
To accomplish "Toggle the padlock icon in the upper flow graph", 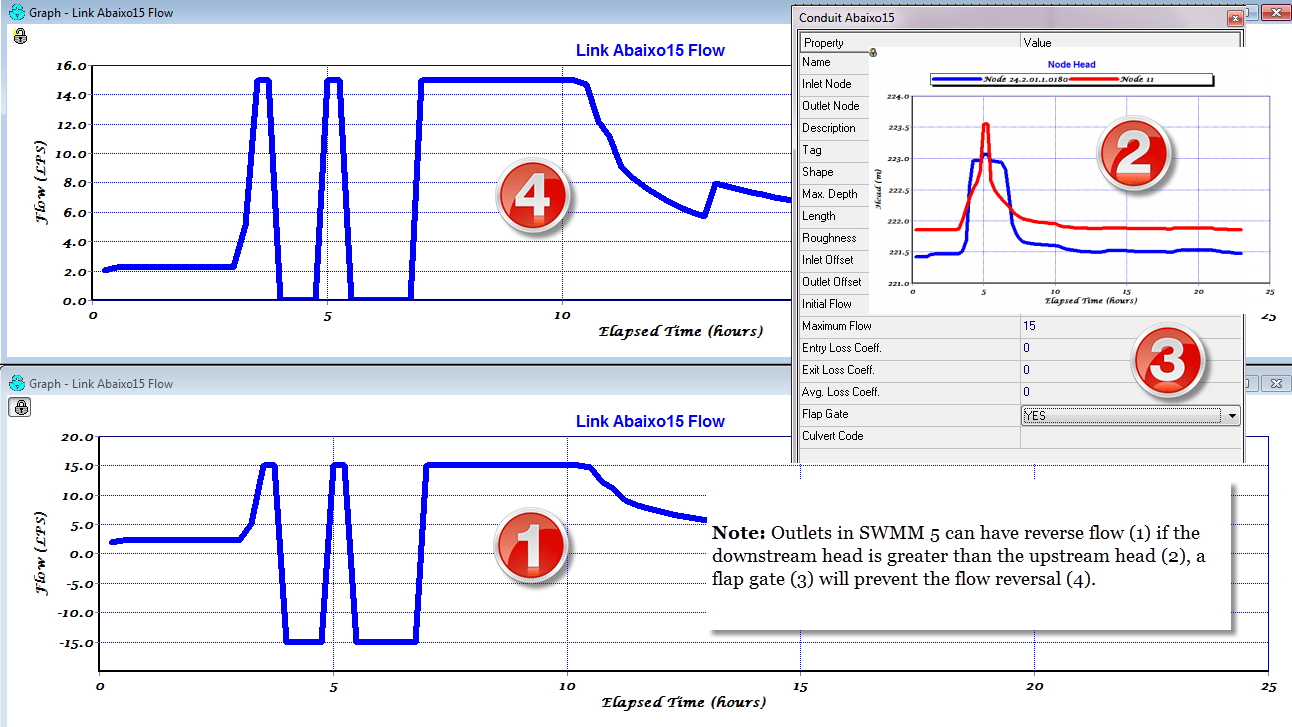I will click(20, 35).
